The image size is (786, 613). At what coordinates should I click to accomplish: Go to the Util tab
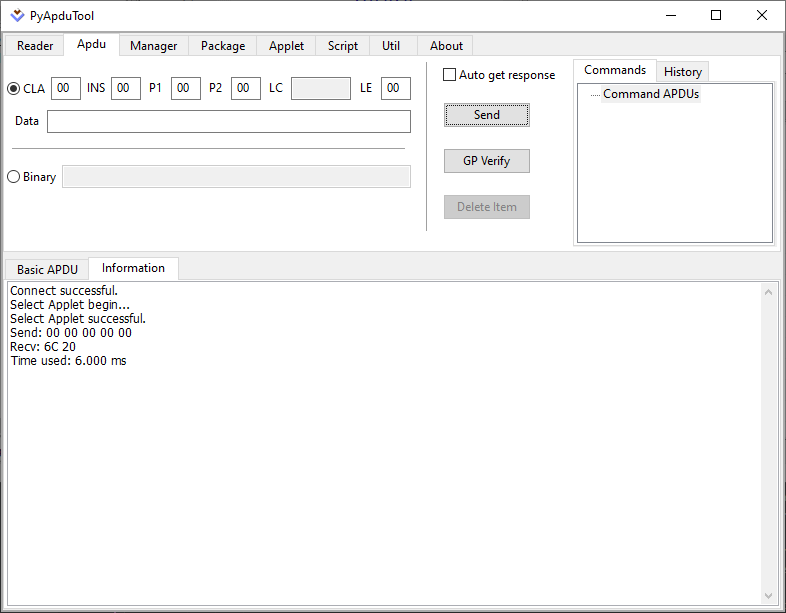tap(391, 46)
